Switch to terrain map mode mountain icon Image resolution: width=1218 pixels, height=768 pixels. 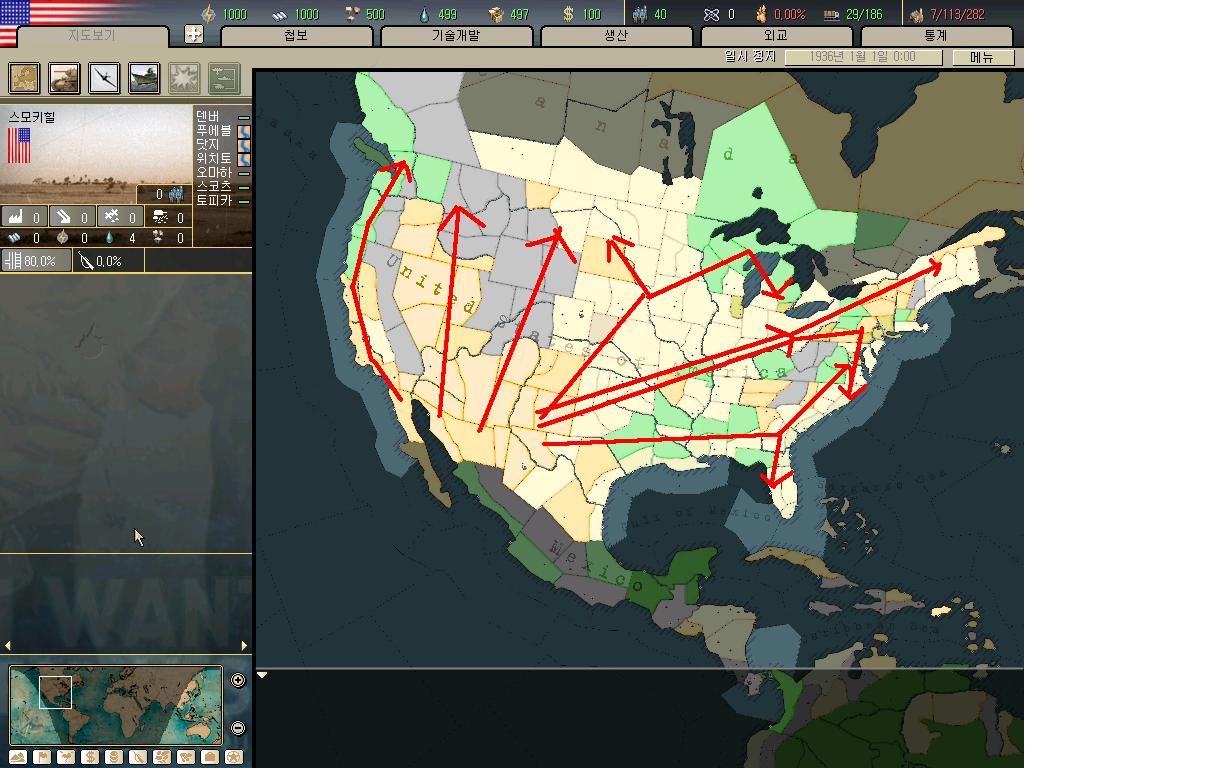pyautogui.click(x=18, y=757)
